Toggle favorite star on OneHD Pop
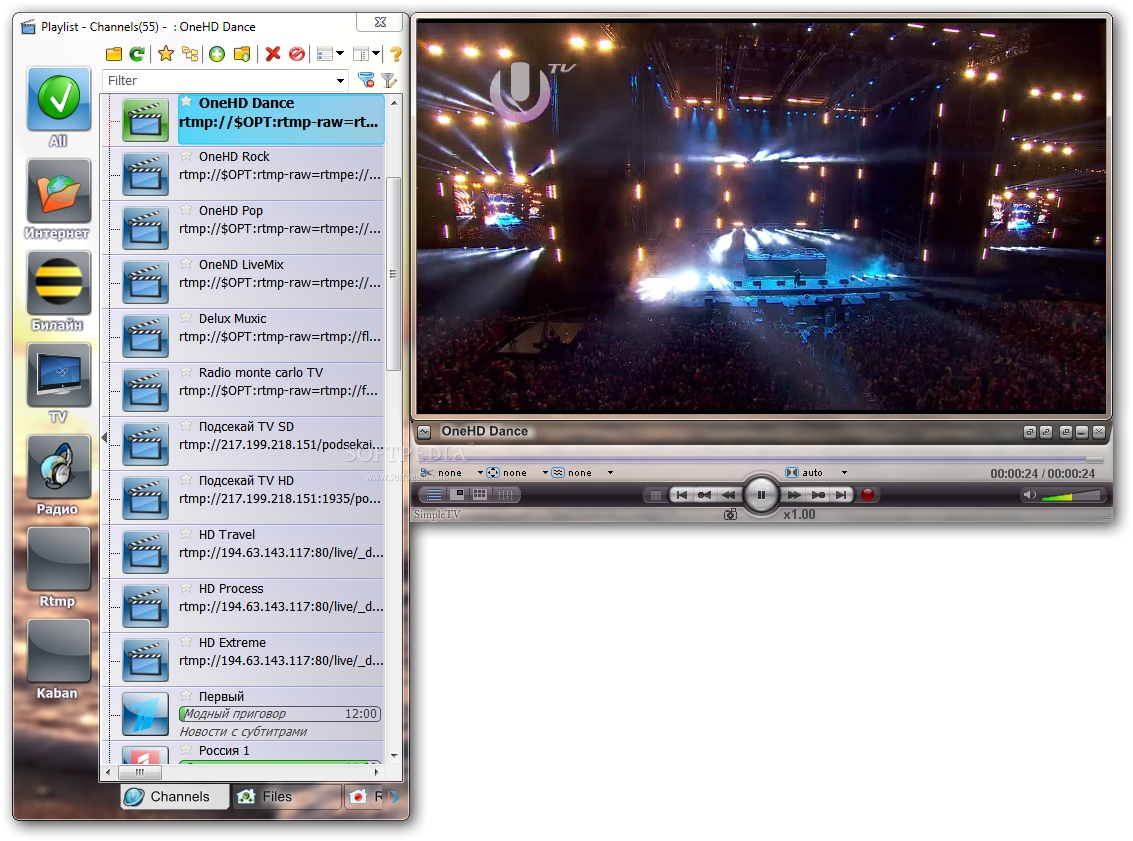 (186, 210)
